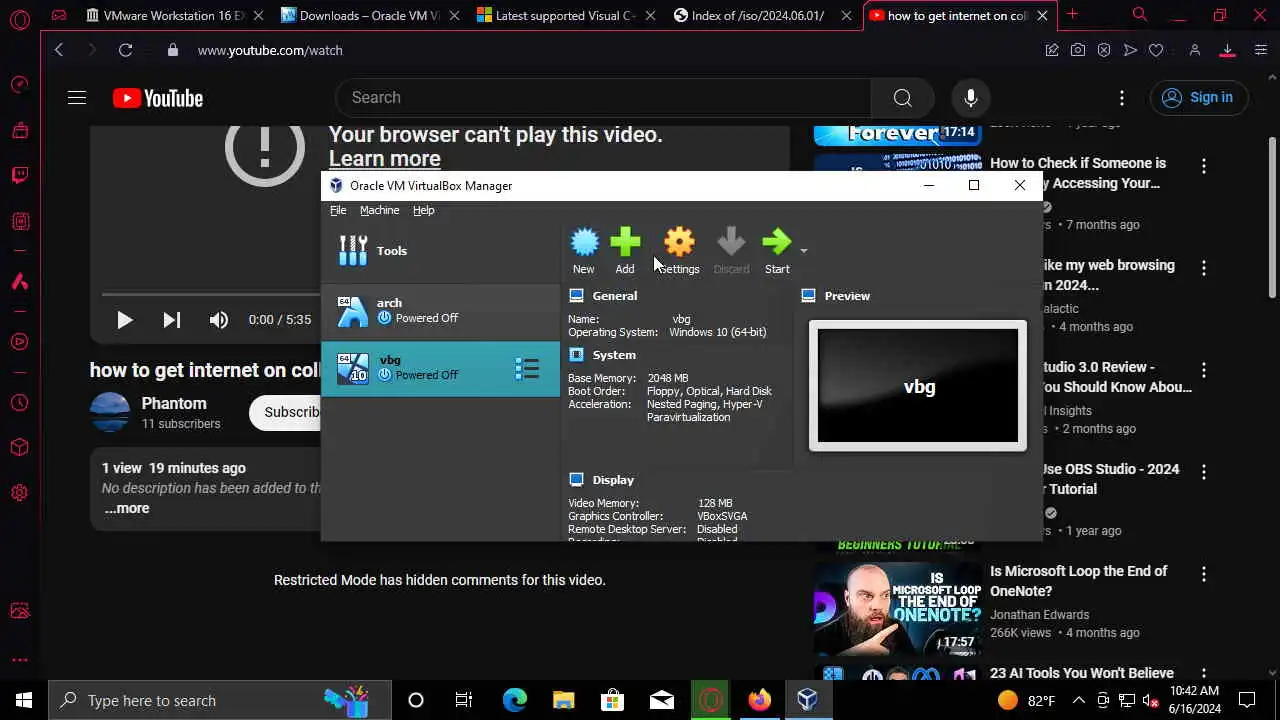Select the Tools entry in VirtualBox

(x=441, y=251)
